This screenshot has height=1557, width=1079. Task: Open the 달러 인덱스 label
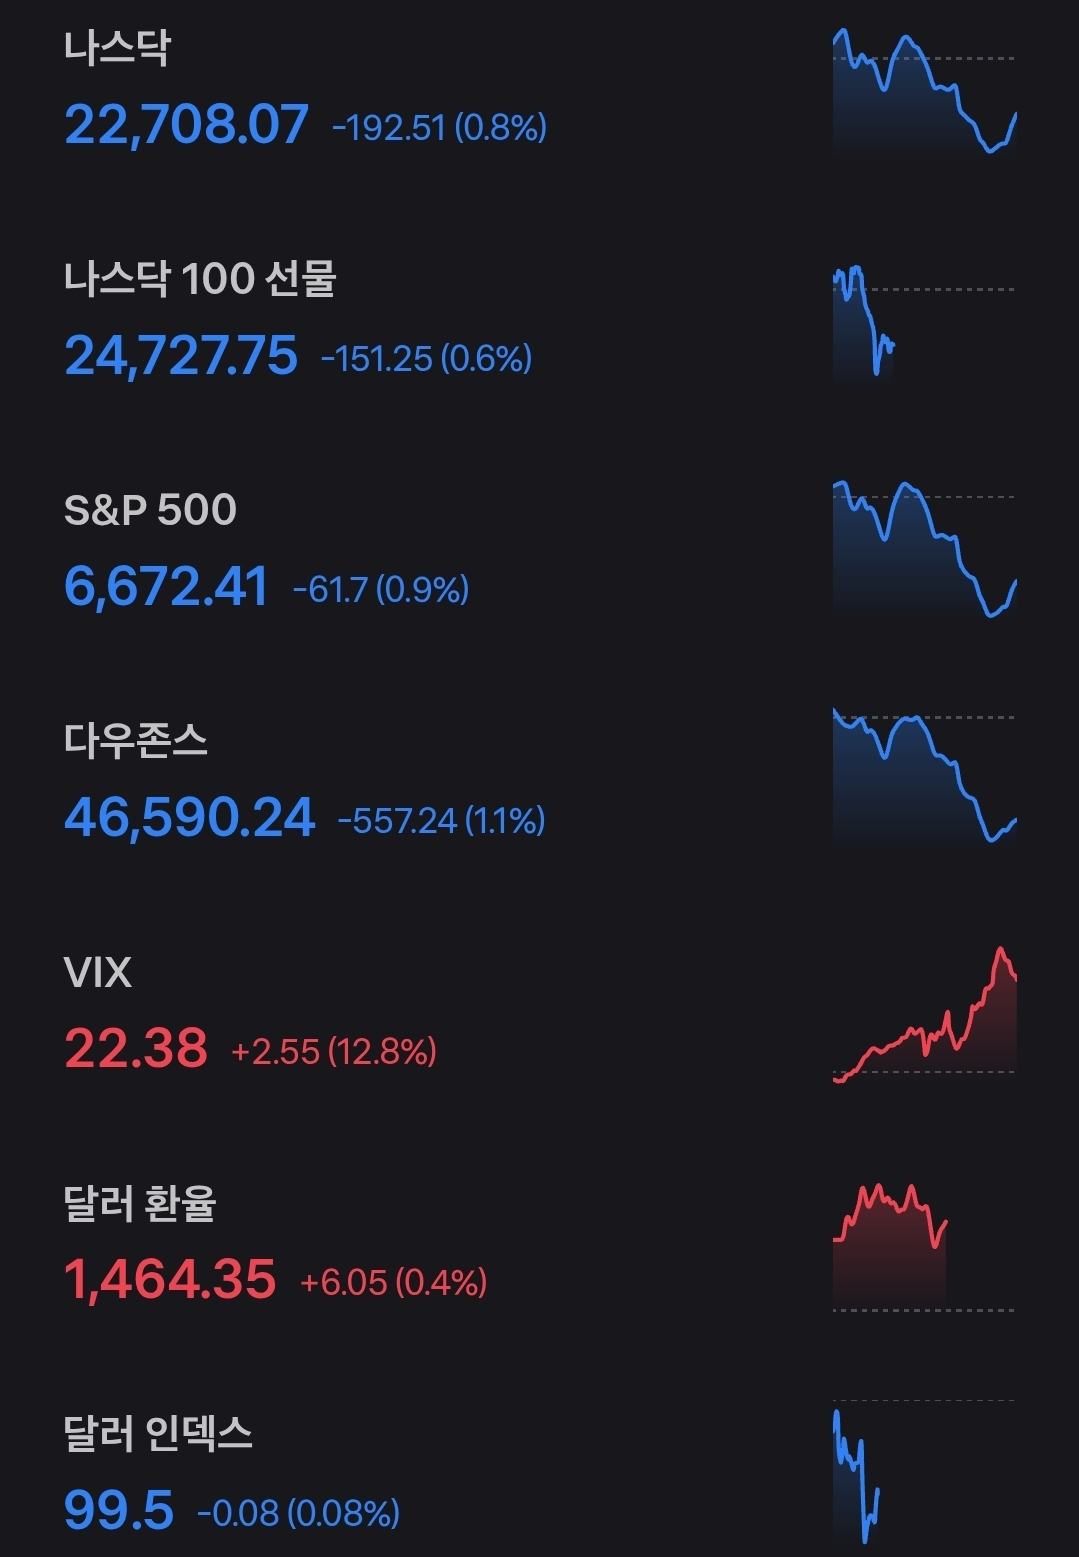[158, 1434]
